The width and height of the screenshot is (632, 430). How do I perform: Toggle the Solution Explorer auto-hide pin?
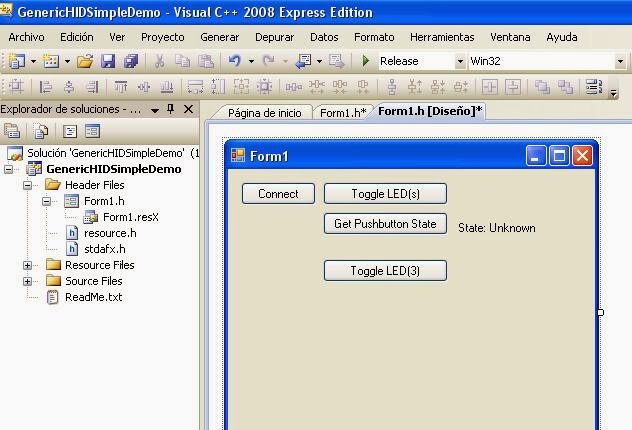tap(170, 109)
